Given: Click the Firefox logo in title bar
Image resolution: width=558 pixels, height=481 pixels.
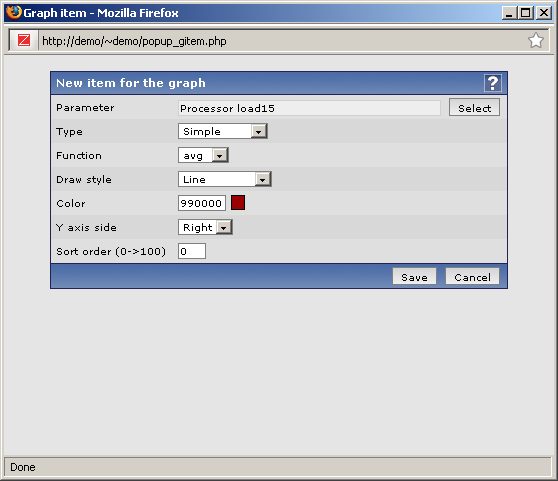Looking at the screenshot, I should pyautogui.click(x=14, y=12).
